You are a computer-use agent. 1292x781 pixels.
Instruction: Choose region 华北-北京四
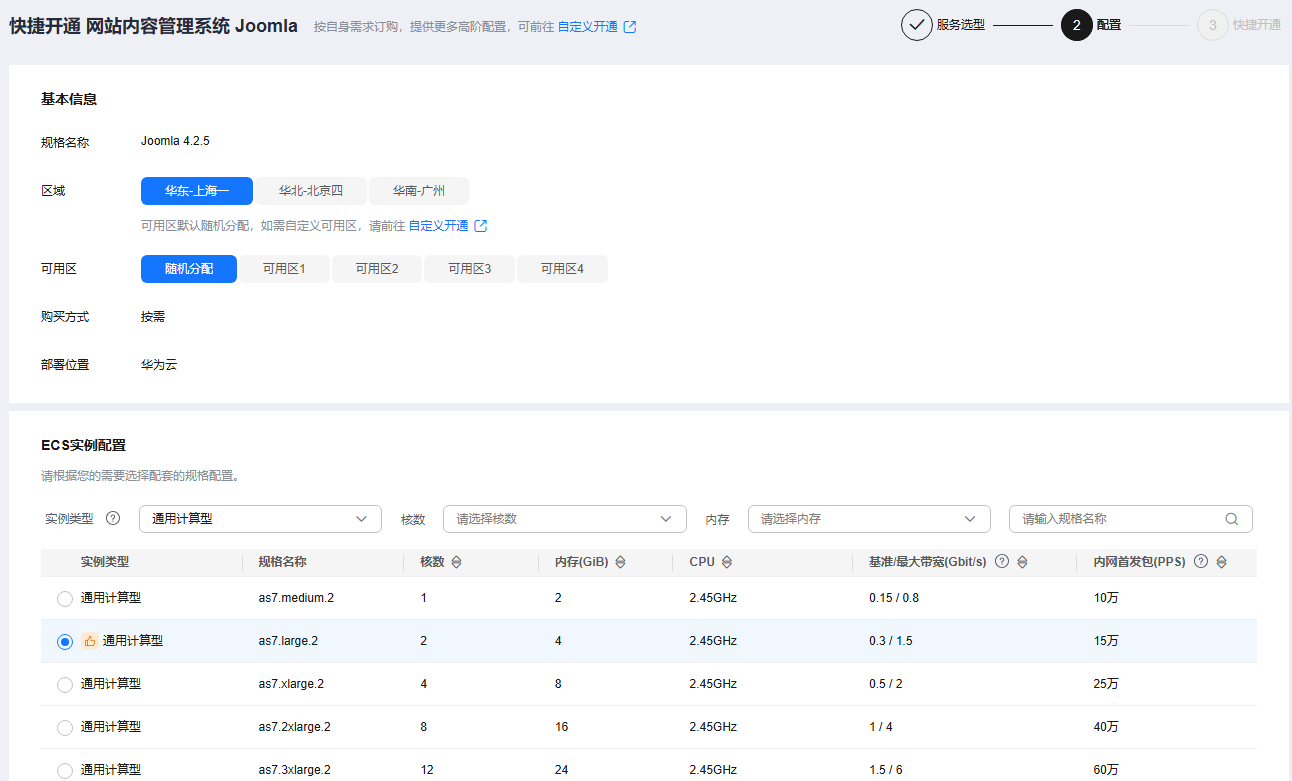311,191
